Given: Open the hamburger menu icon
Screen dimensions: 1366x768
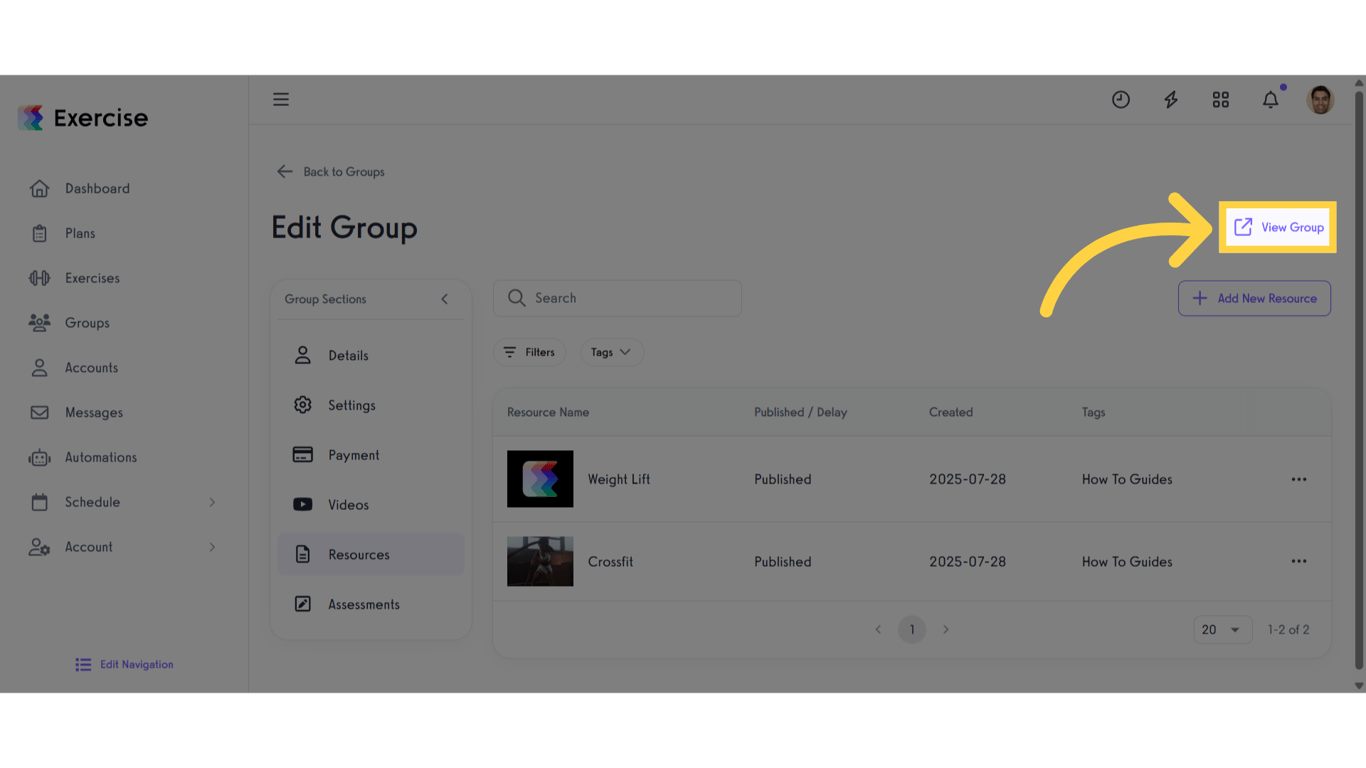Looking at the screenshot, I should [281, 99].
